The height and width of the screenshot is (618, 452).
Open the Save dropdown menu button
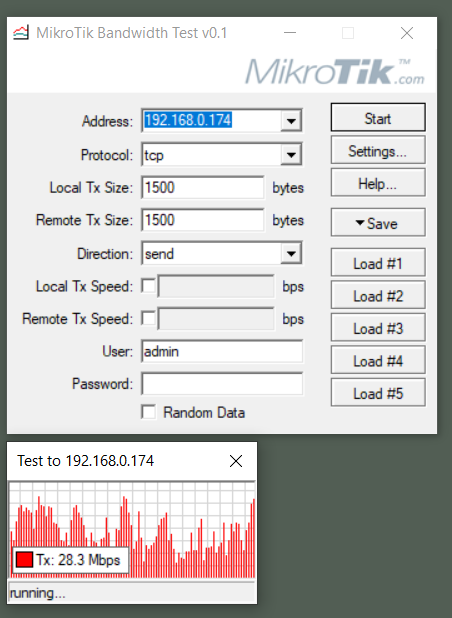pos(378,223)
